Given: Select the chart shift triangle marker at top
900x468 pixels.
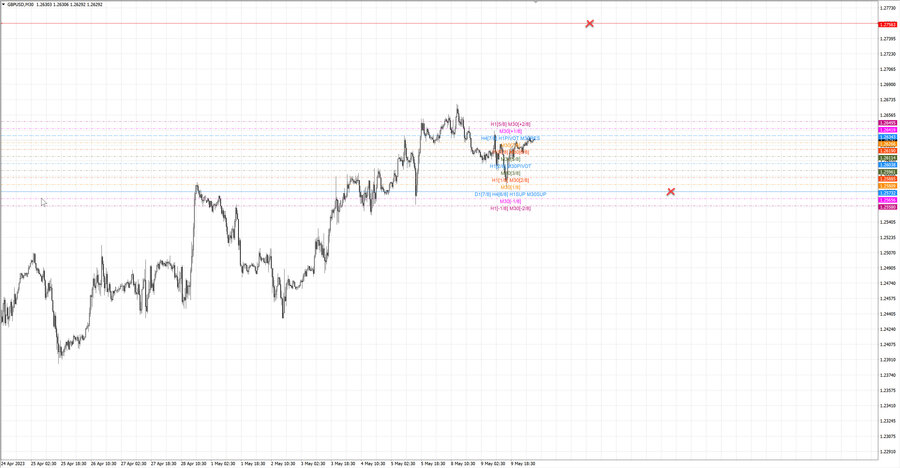Looking at the screenshot, I should click(536, 2).
